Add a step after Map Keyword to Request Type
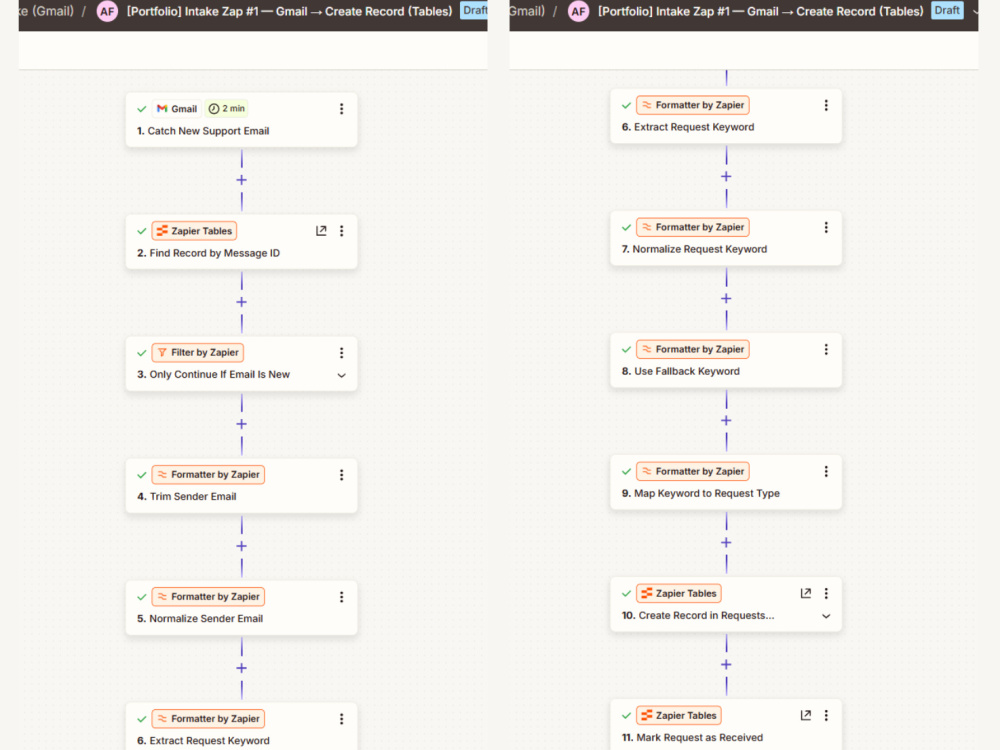 726,542
